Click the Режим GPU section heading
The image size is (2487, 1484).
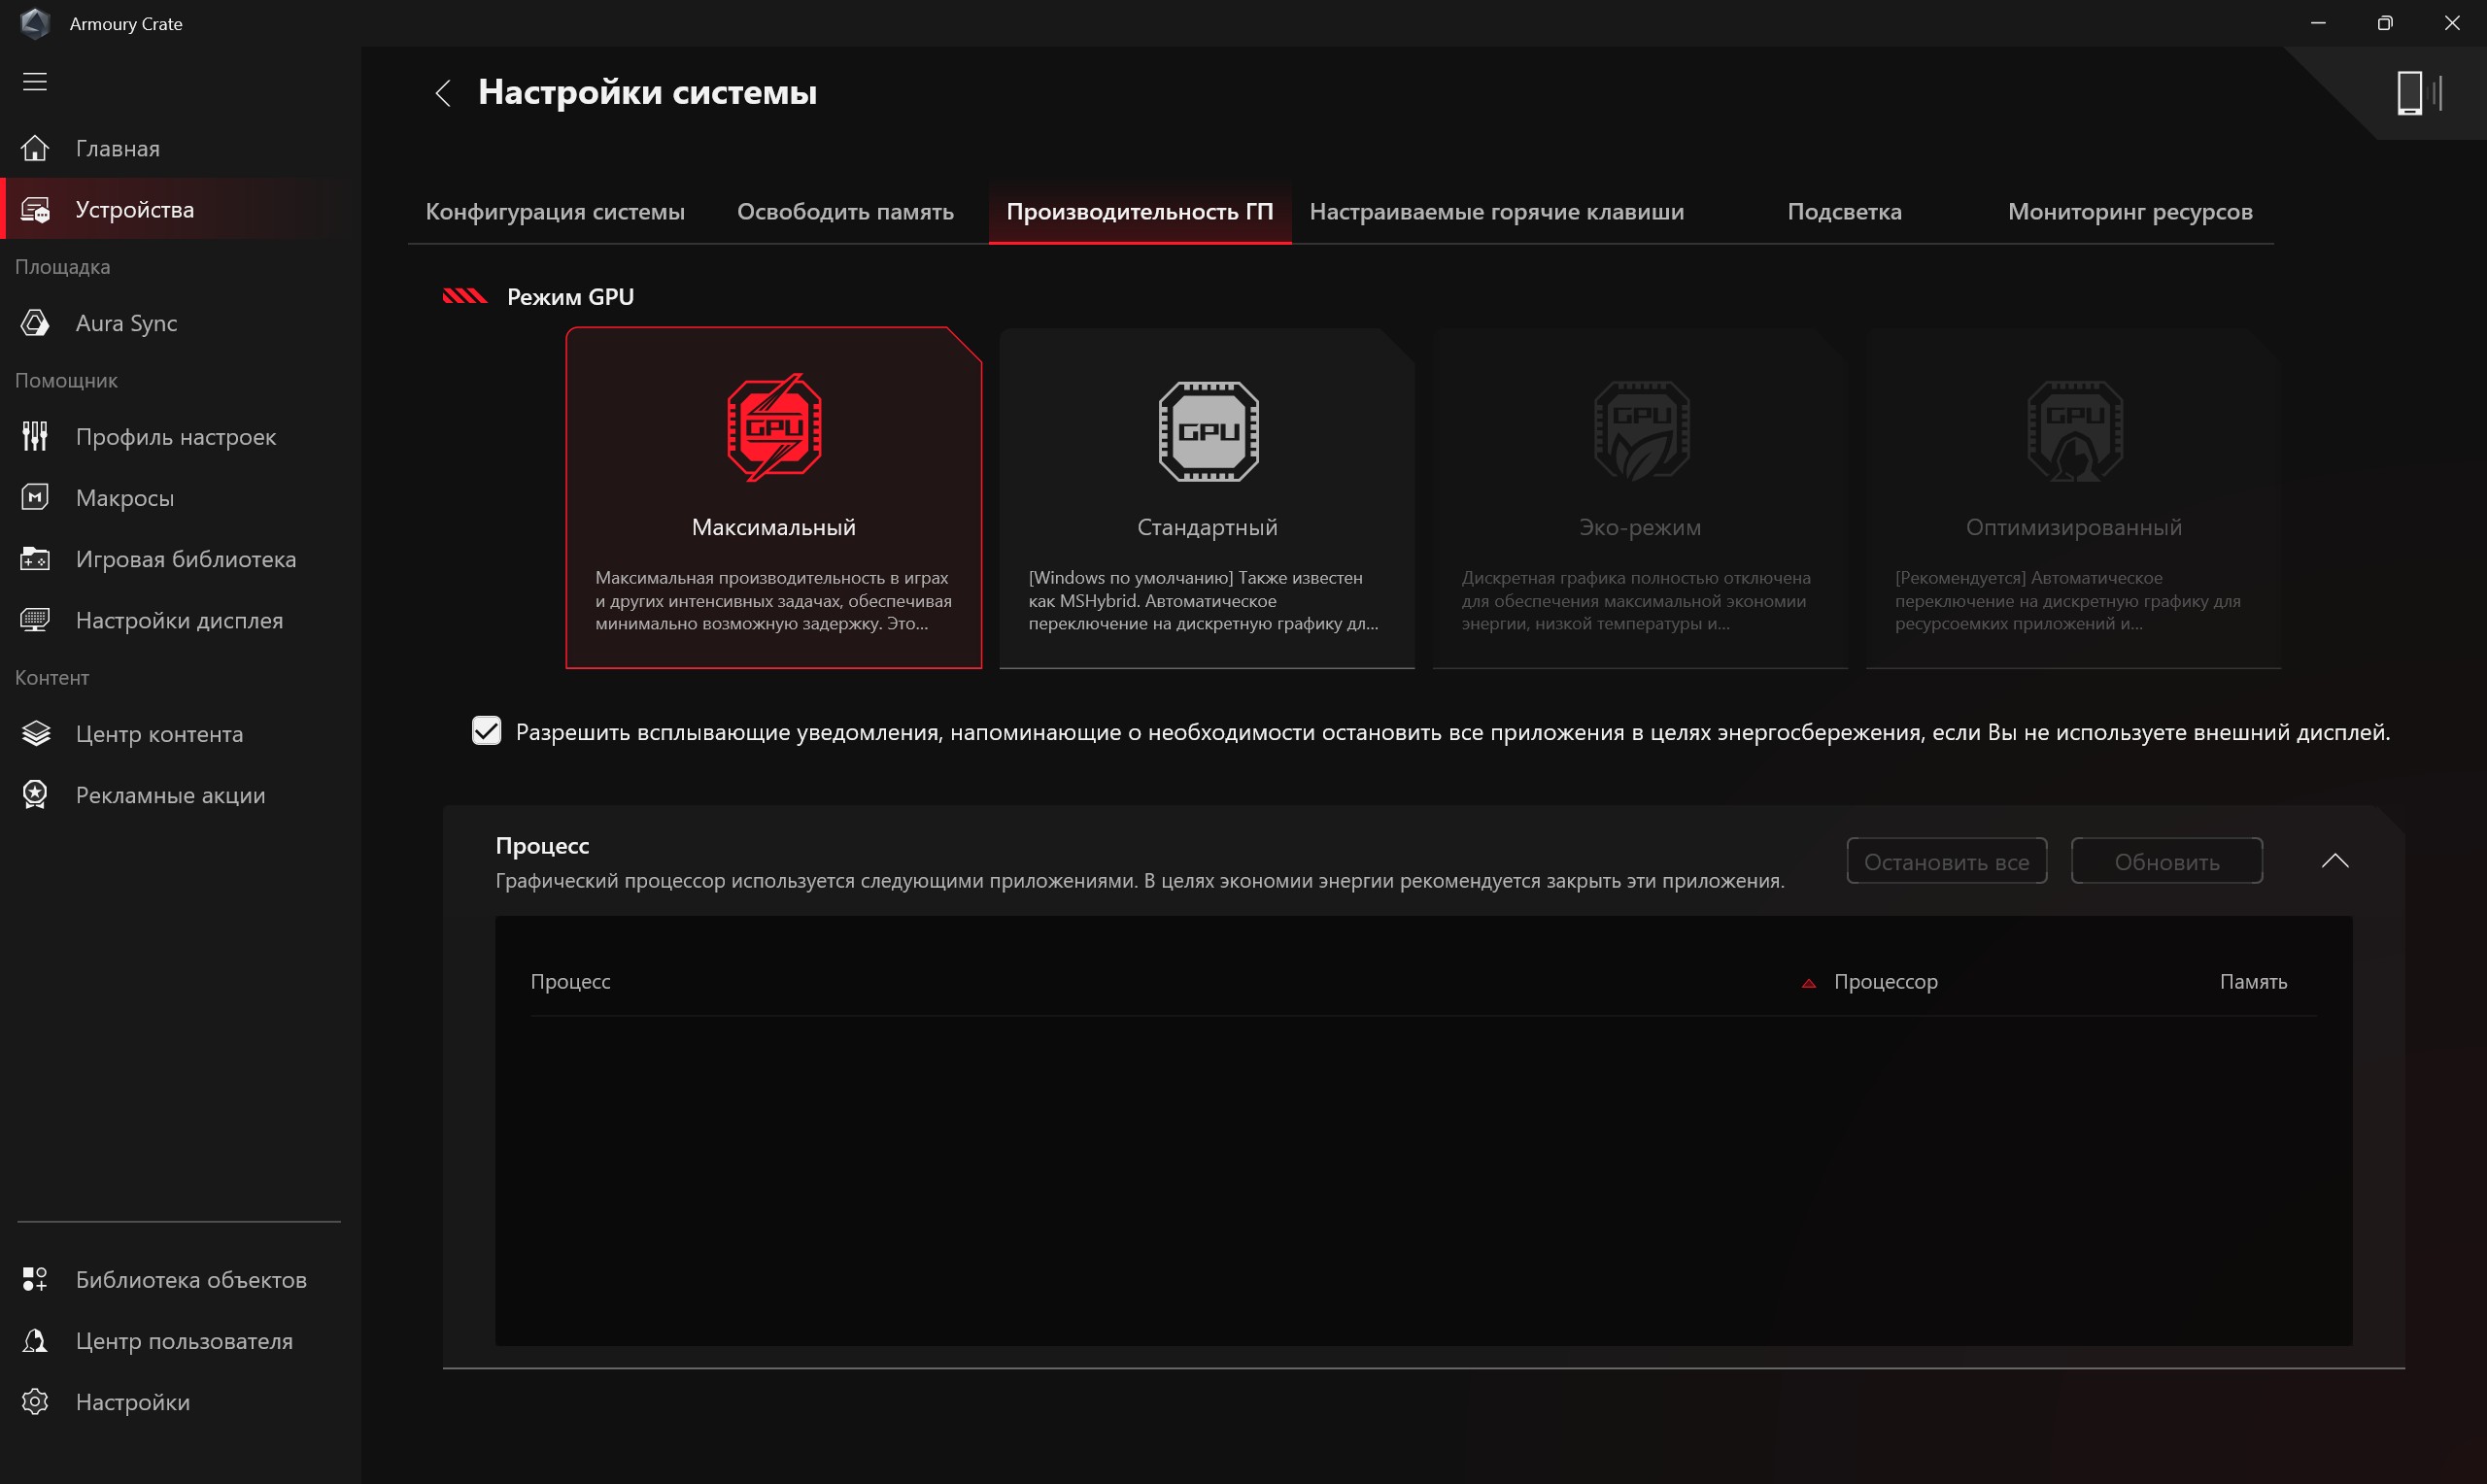pos(570,297)
